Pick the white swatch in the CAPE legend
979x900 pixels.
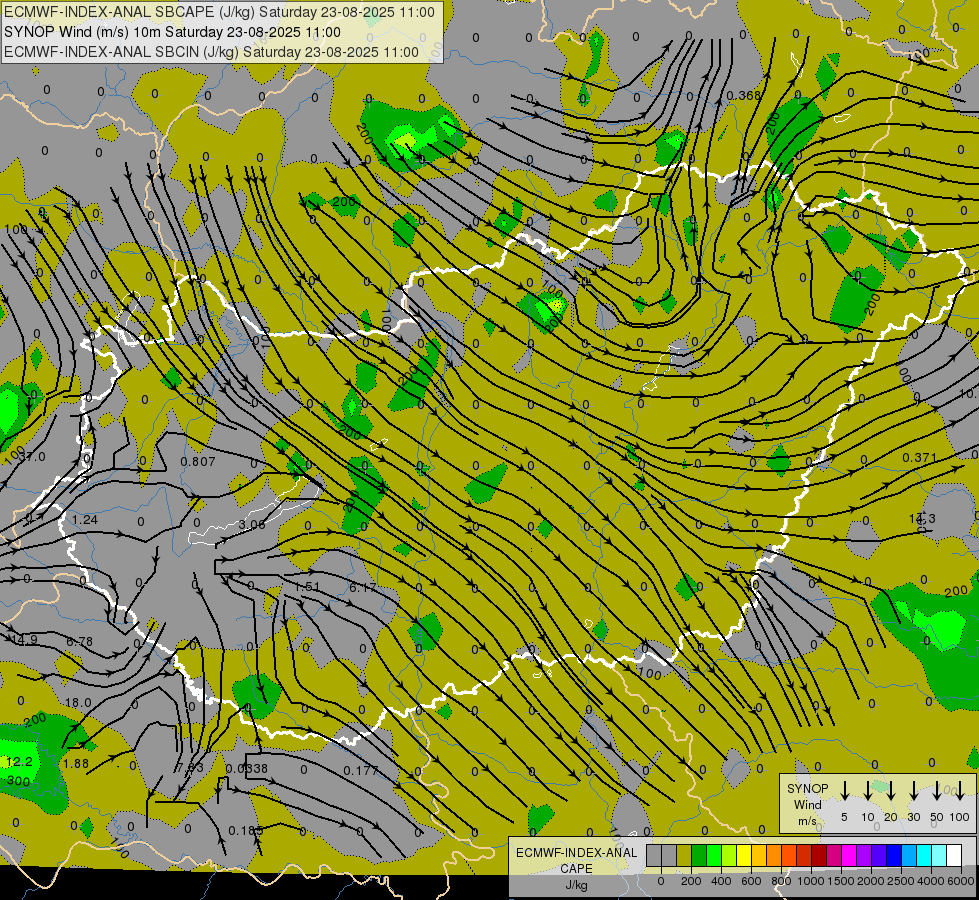pyautogui.click(x=954, y=855)
